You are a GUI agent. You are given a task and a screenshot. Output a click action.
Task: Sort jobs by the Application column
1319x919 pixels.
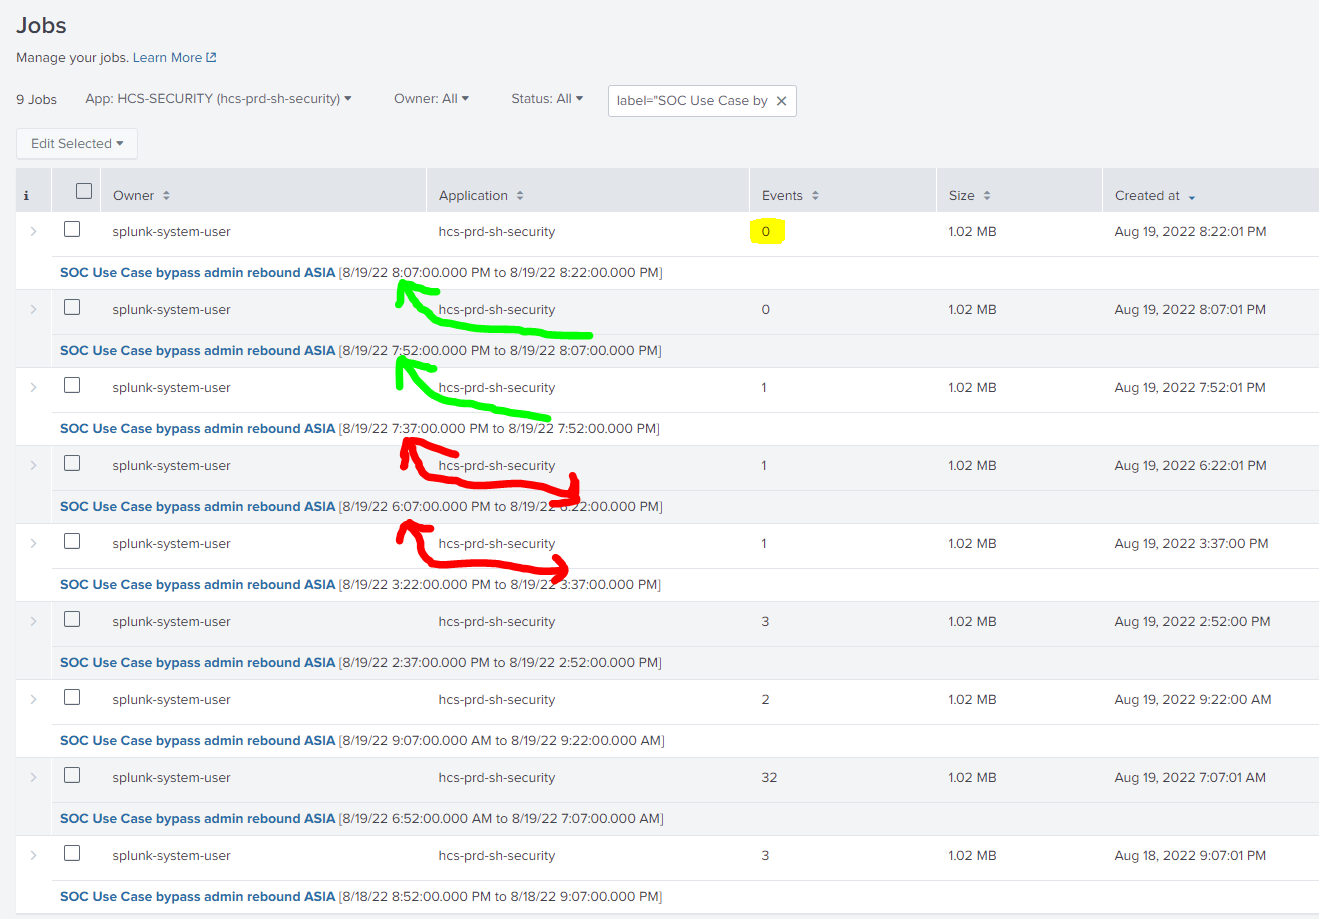pos(521,195)
